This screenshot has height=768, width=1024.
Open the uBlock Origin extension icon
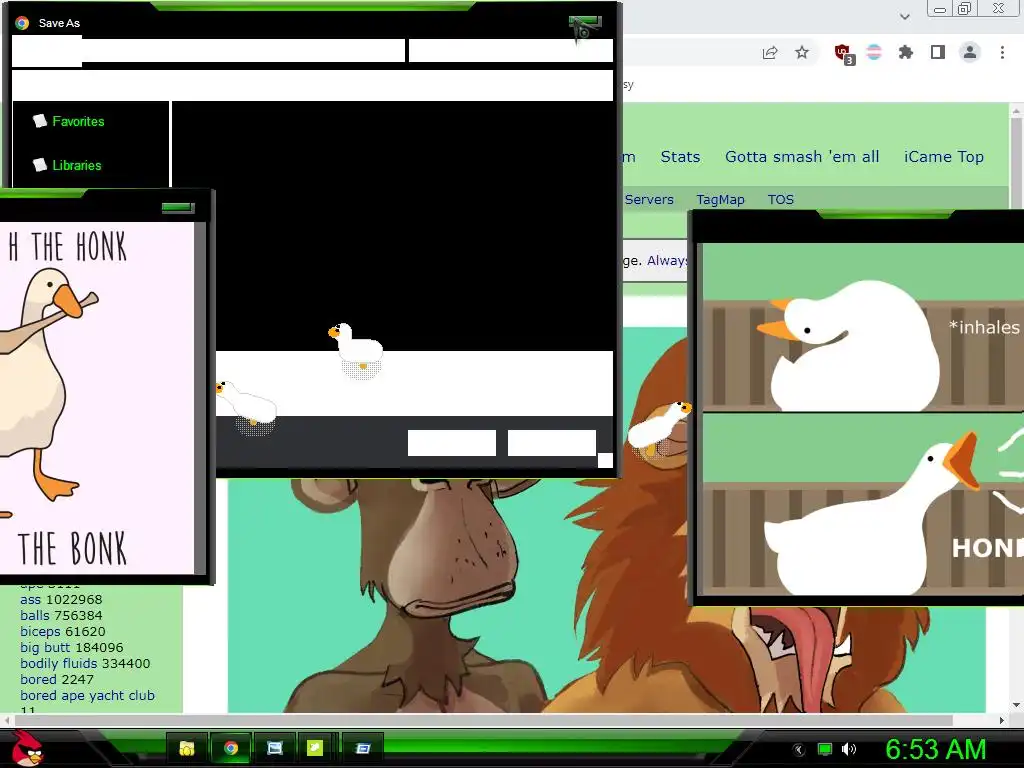(x=844, y=54)
